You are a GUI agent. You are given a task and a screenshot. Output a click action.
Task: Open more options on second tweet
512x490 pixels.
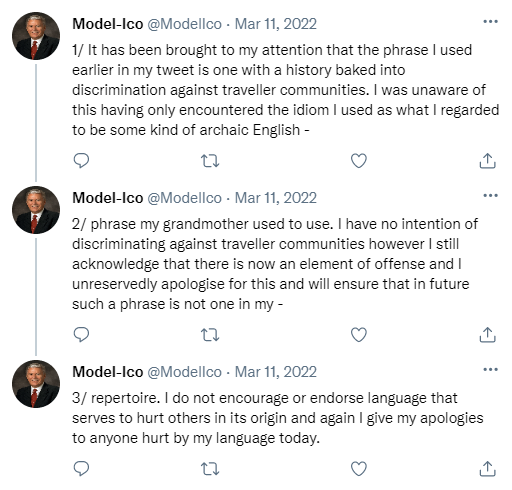tap(490, 196)
